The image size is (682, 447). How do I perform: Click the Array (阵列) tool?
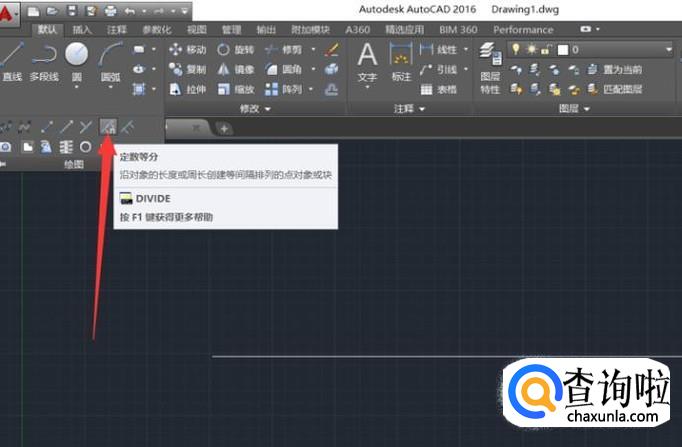click(x=283, y=89)
